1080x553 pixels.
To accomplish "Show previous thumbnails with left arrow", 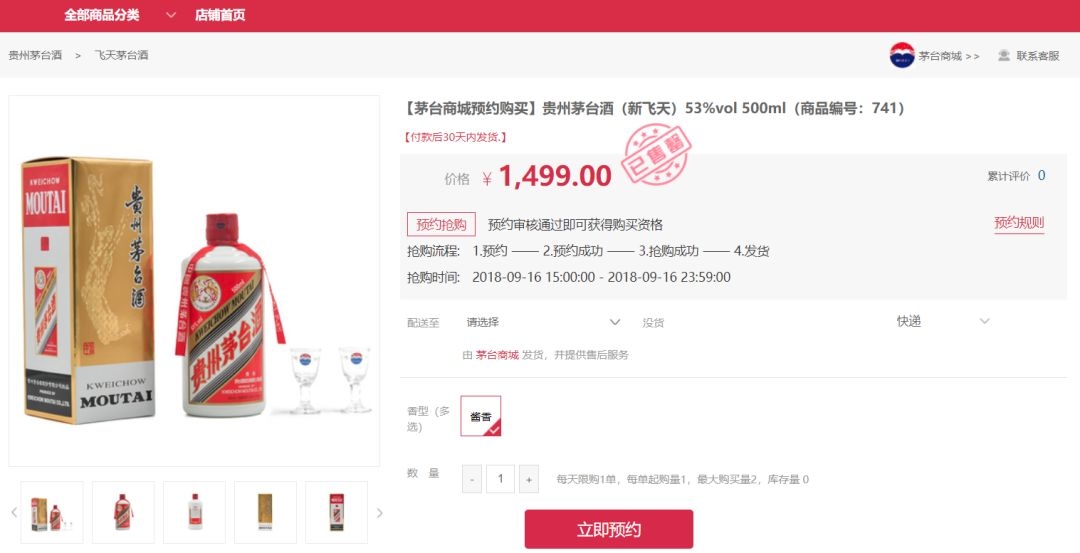I will [x=14, y=512].
